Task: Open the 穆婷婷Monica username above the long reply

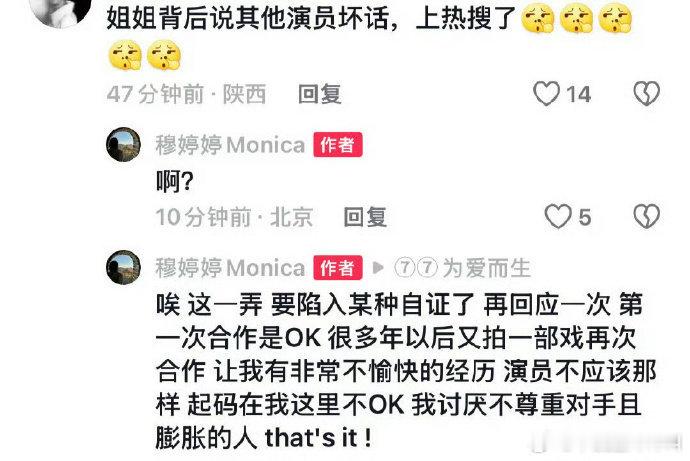Action: (230, 268)
